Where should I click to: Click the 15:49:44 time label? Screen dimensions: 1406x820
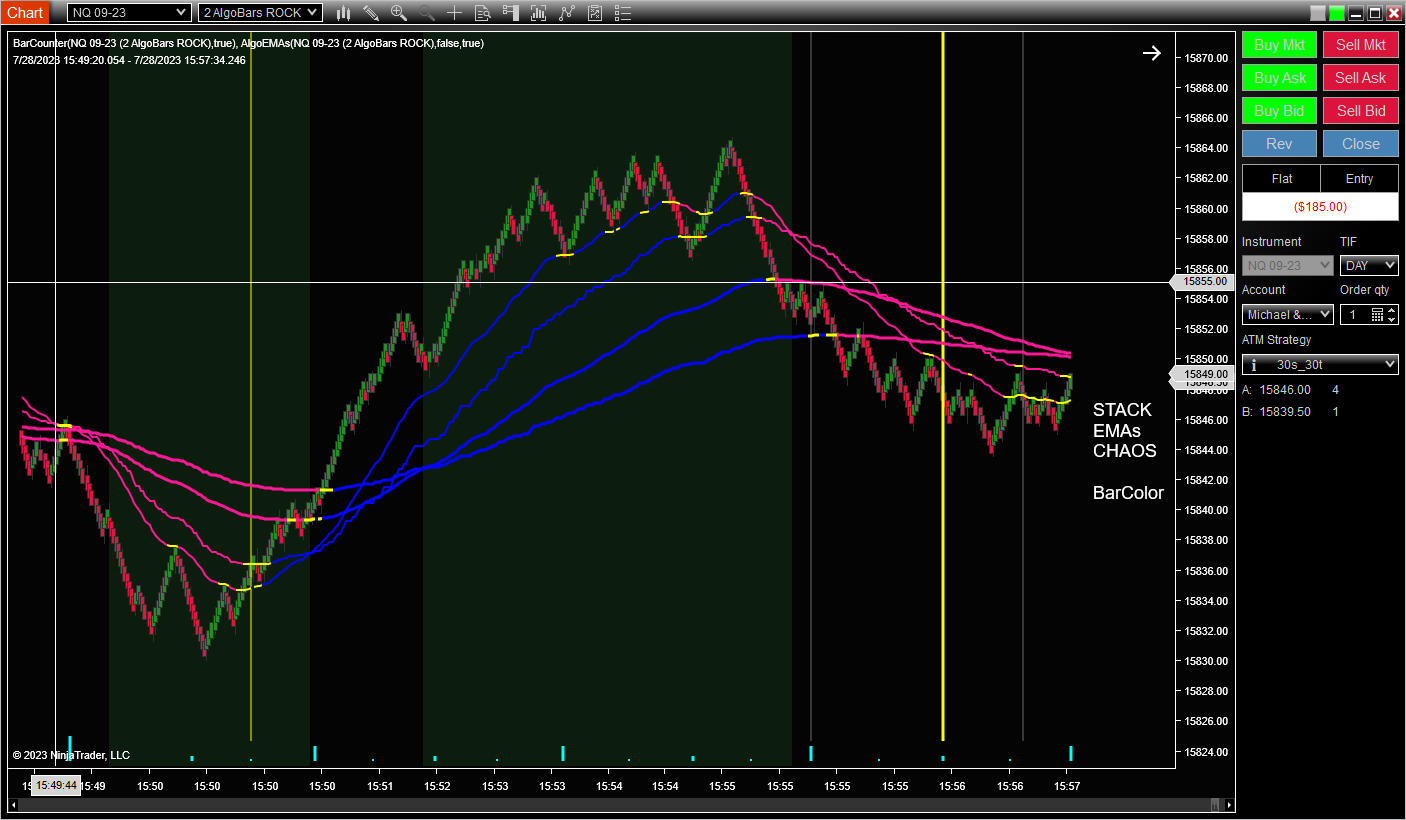pos(55,786)
